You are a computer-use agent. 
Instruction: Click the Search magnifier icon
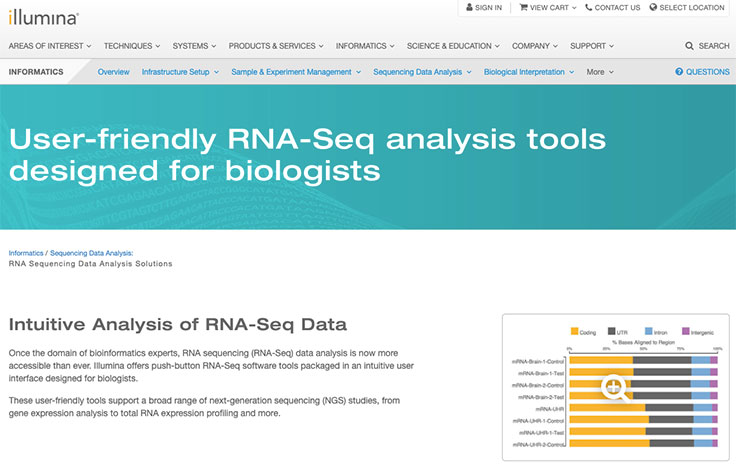pos(689,46)
